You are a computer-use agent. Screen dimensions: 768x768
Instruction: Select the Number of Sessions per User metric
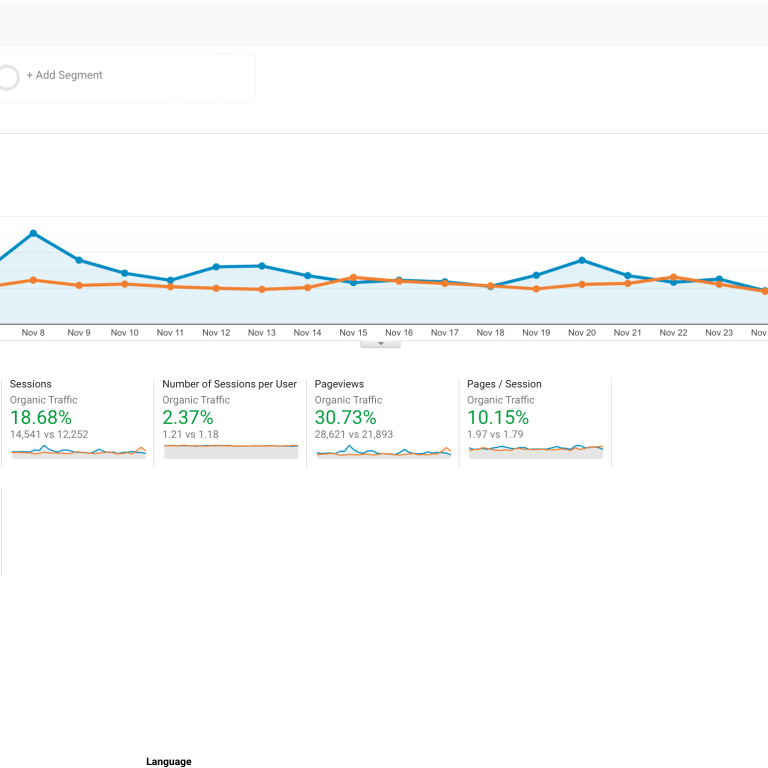pos(229,384)
